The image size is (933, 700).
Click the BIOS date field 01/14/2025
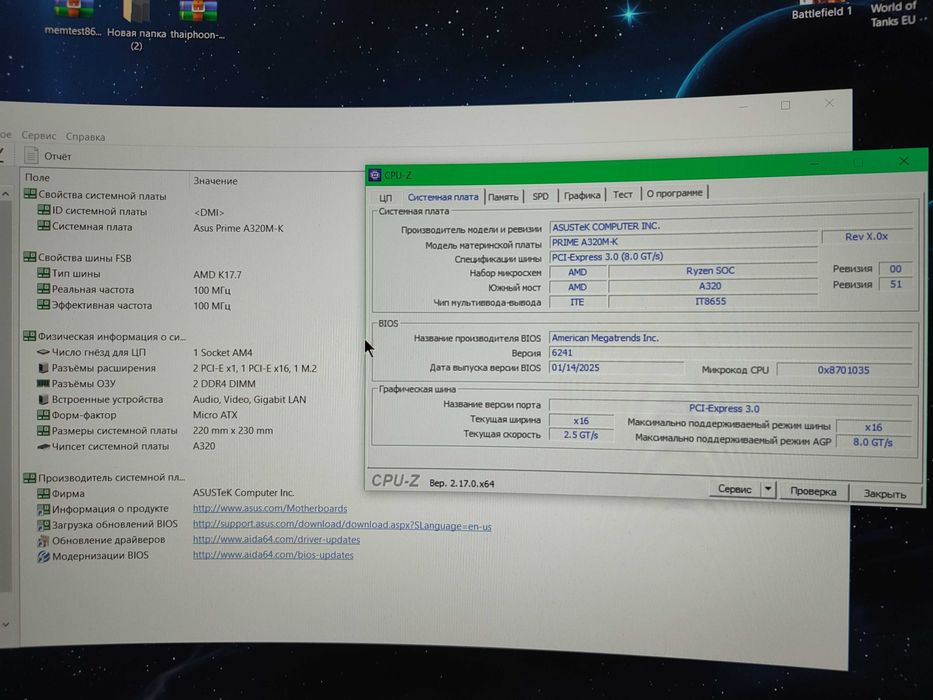tap(616, 368)
